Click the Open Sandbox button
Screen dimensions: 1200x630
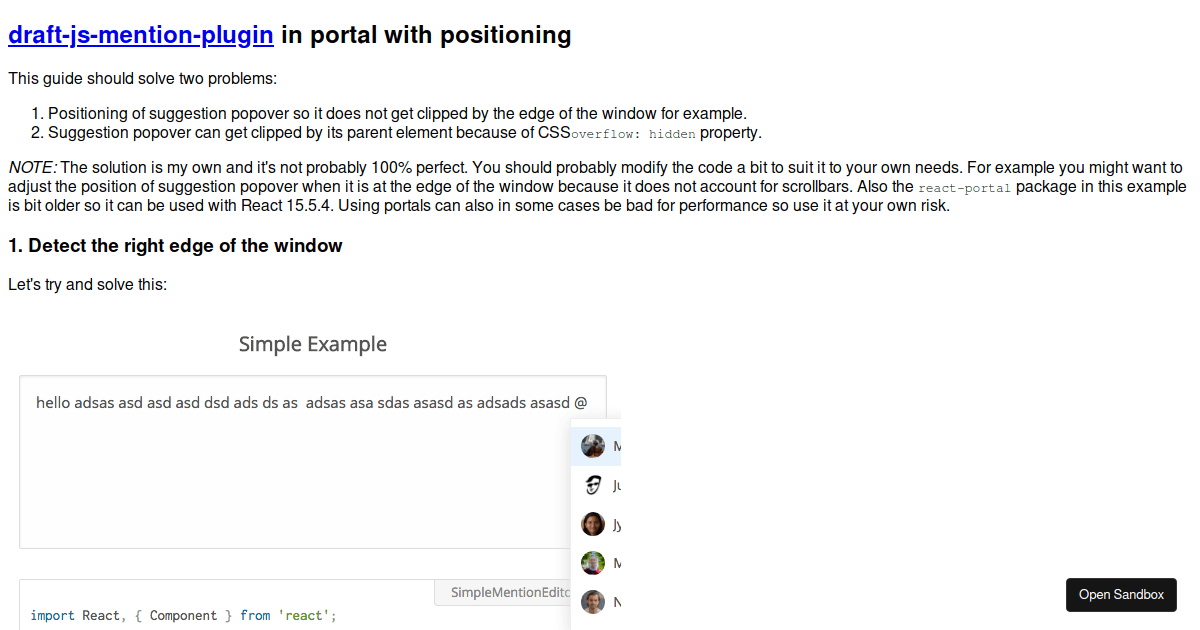[1121, 594]
